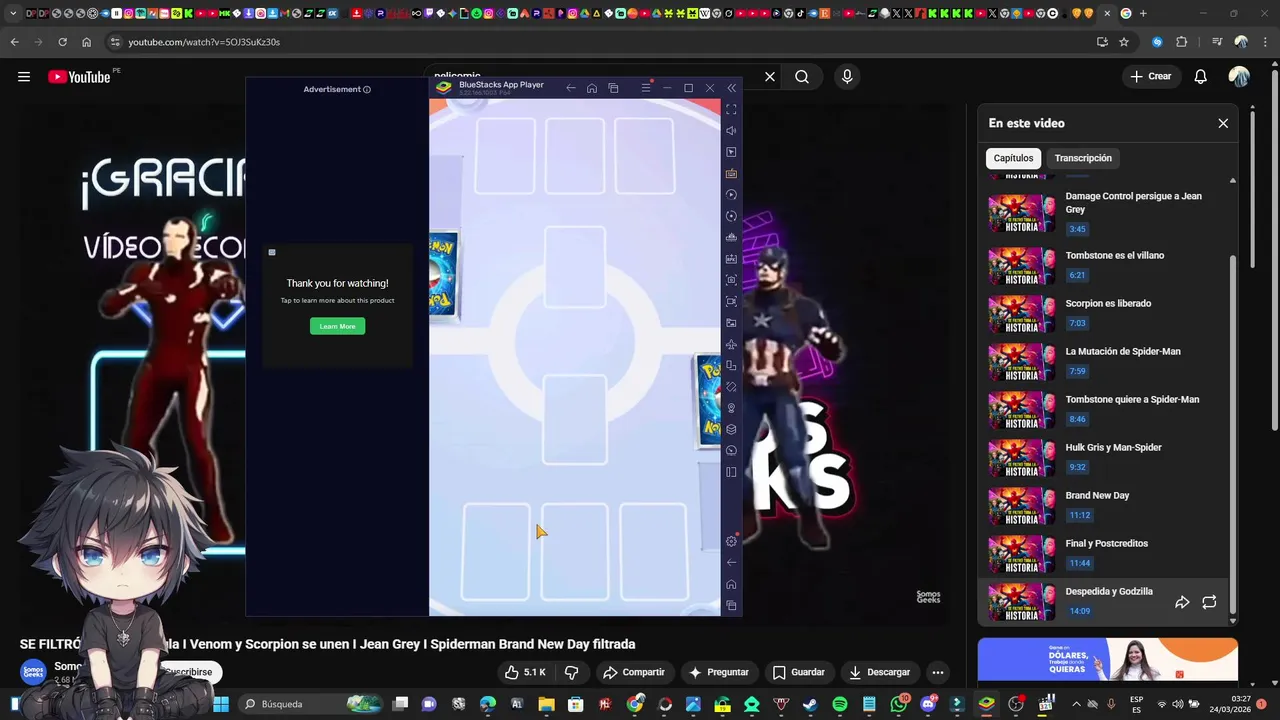The height and width of the screenshot is (720, 1280).
Task: Switch to the Capítulos tab
Action: [1013, 158]
